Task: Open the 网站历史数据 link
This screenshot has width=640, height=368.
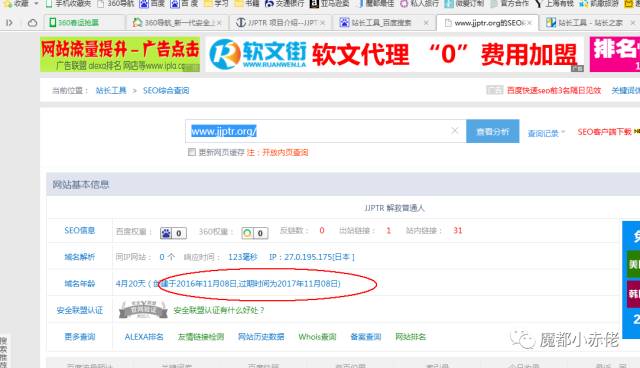Action: pos(261,337)
